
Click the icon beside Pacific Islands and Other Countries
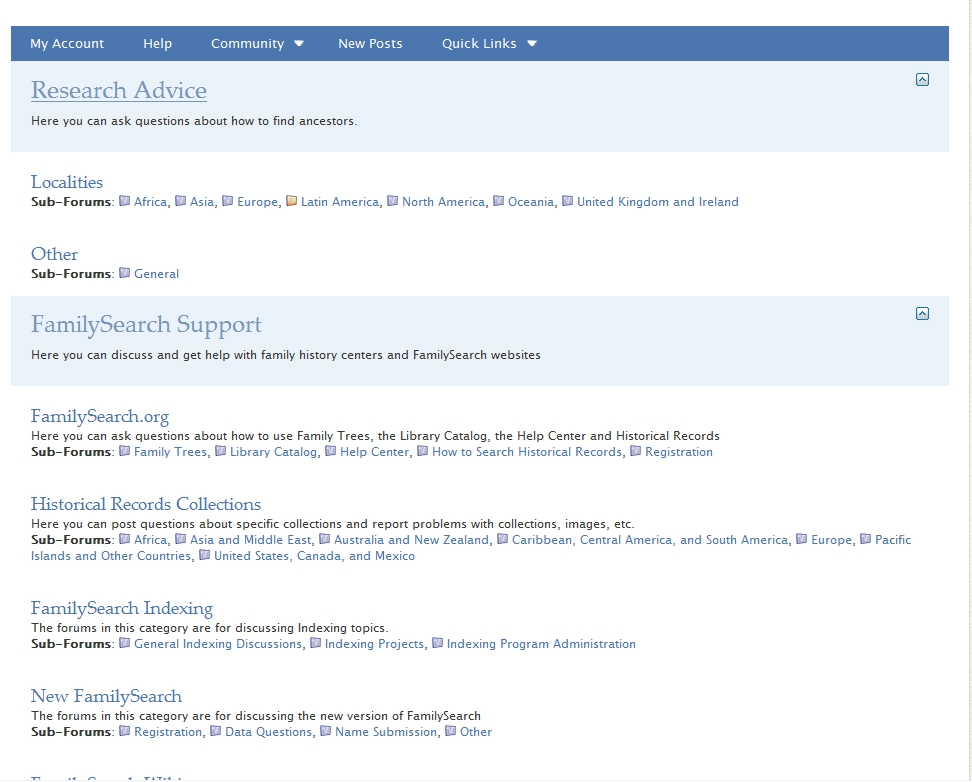pos(865,539)
